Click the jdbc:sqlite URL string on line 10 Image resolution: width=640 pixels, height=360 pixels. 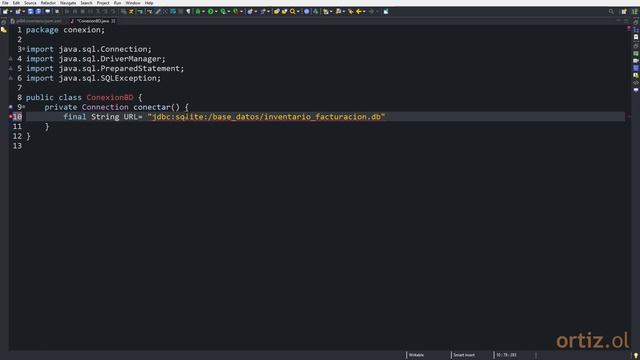(266, 117)
